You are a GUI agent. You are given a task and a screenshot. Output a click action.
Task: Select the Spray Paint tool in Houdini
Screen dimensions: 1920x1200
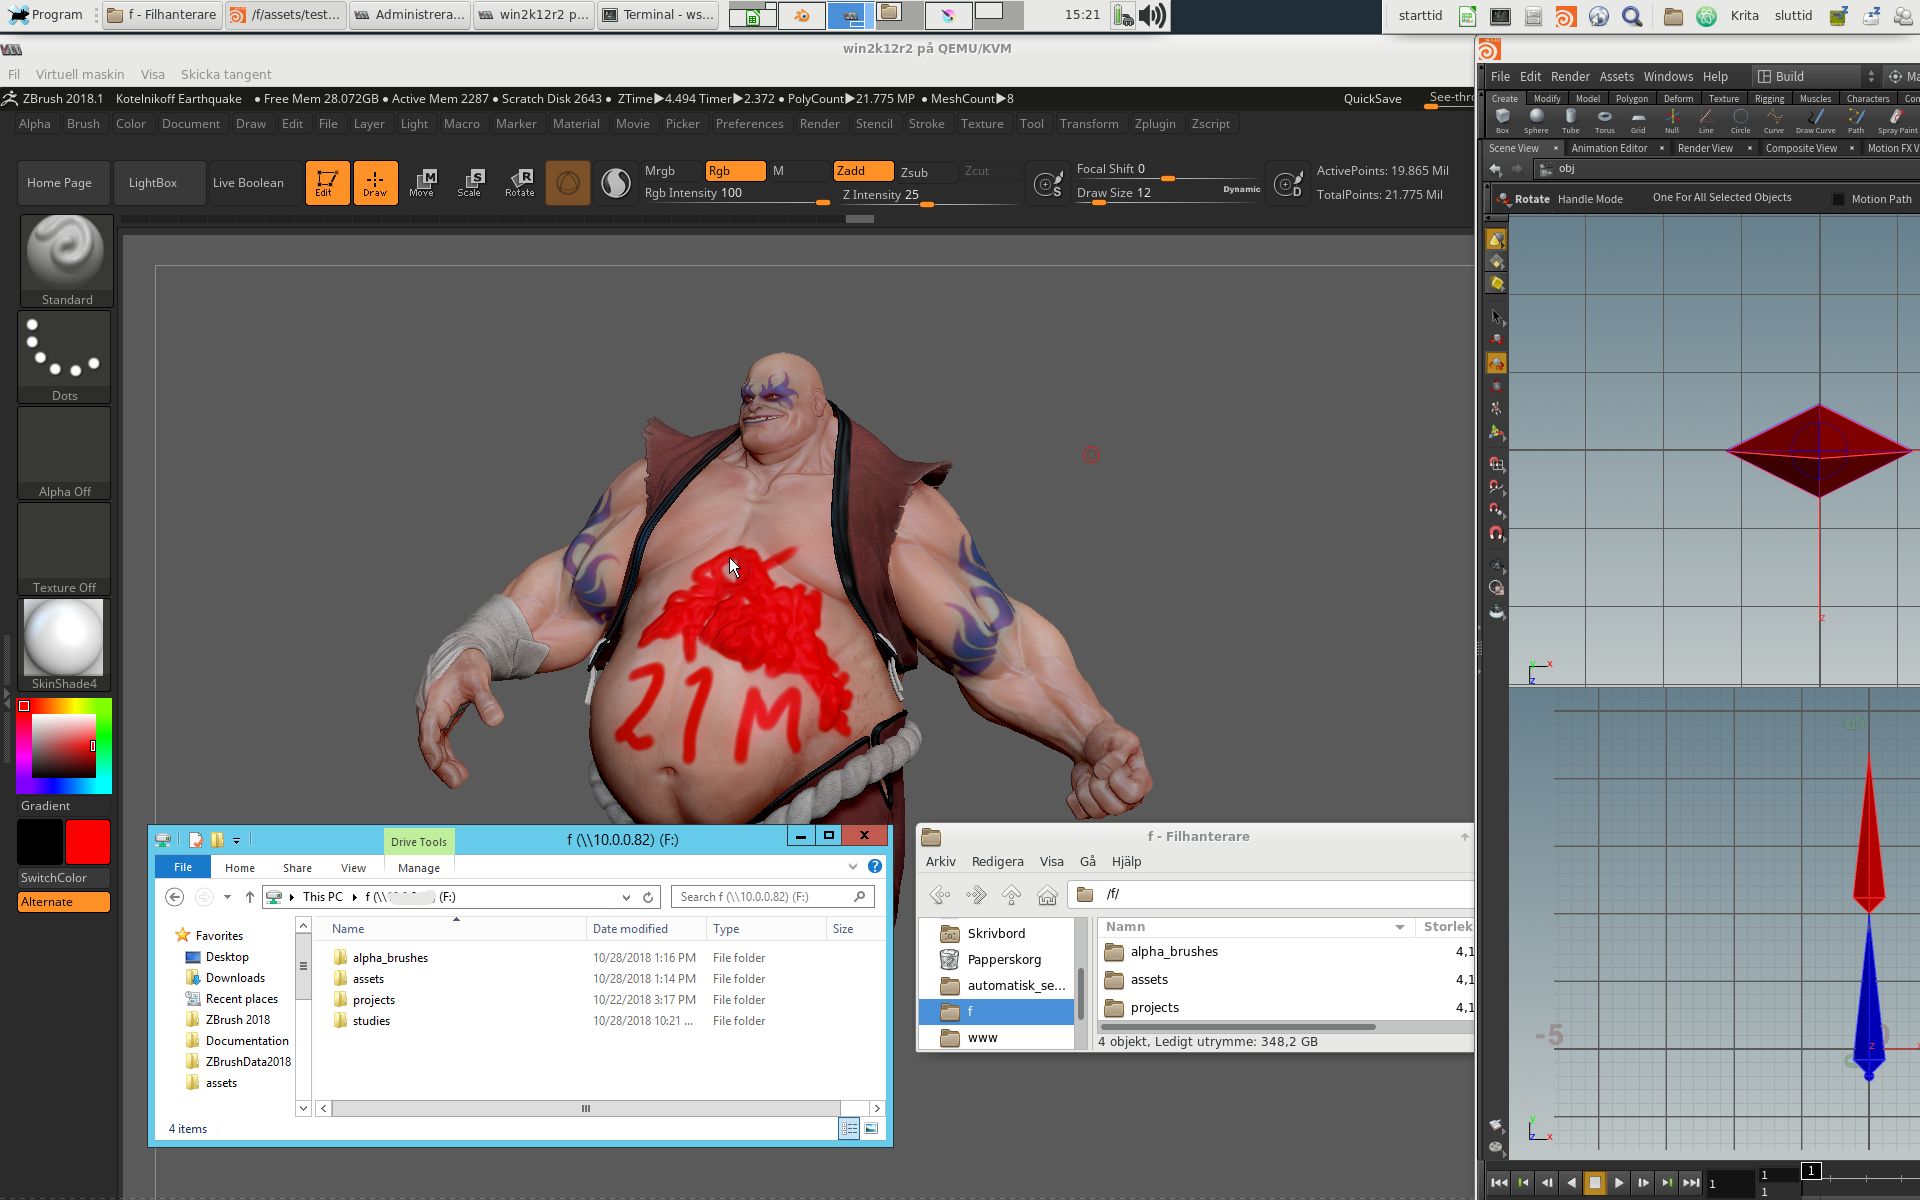1897,121
